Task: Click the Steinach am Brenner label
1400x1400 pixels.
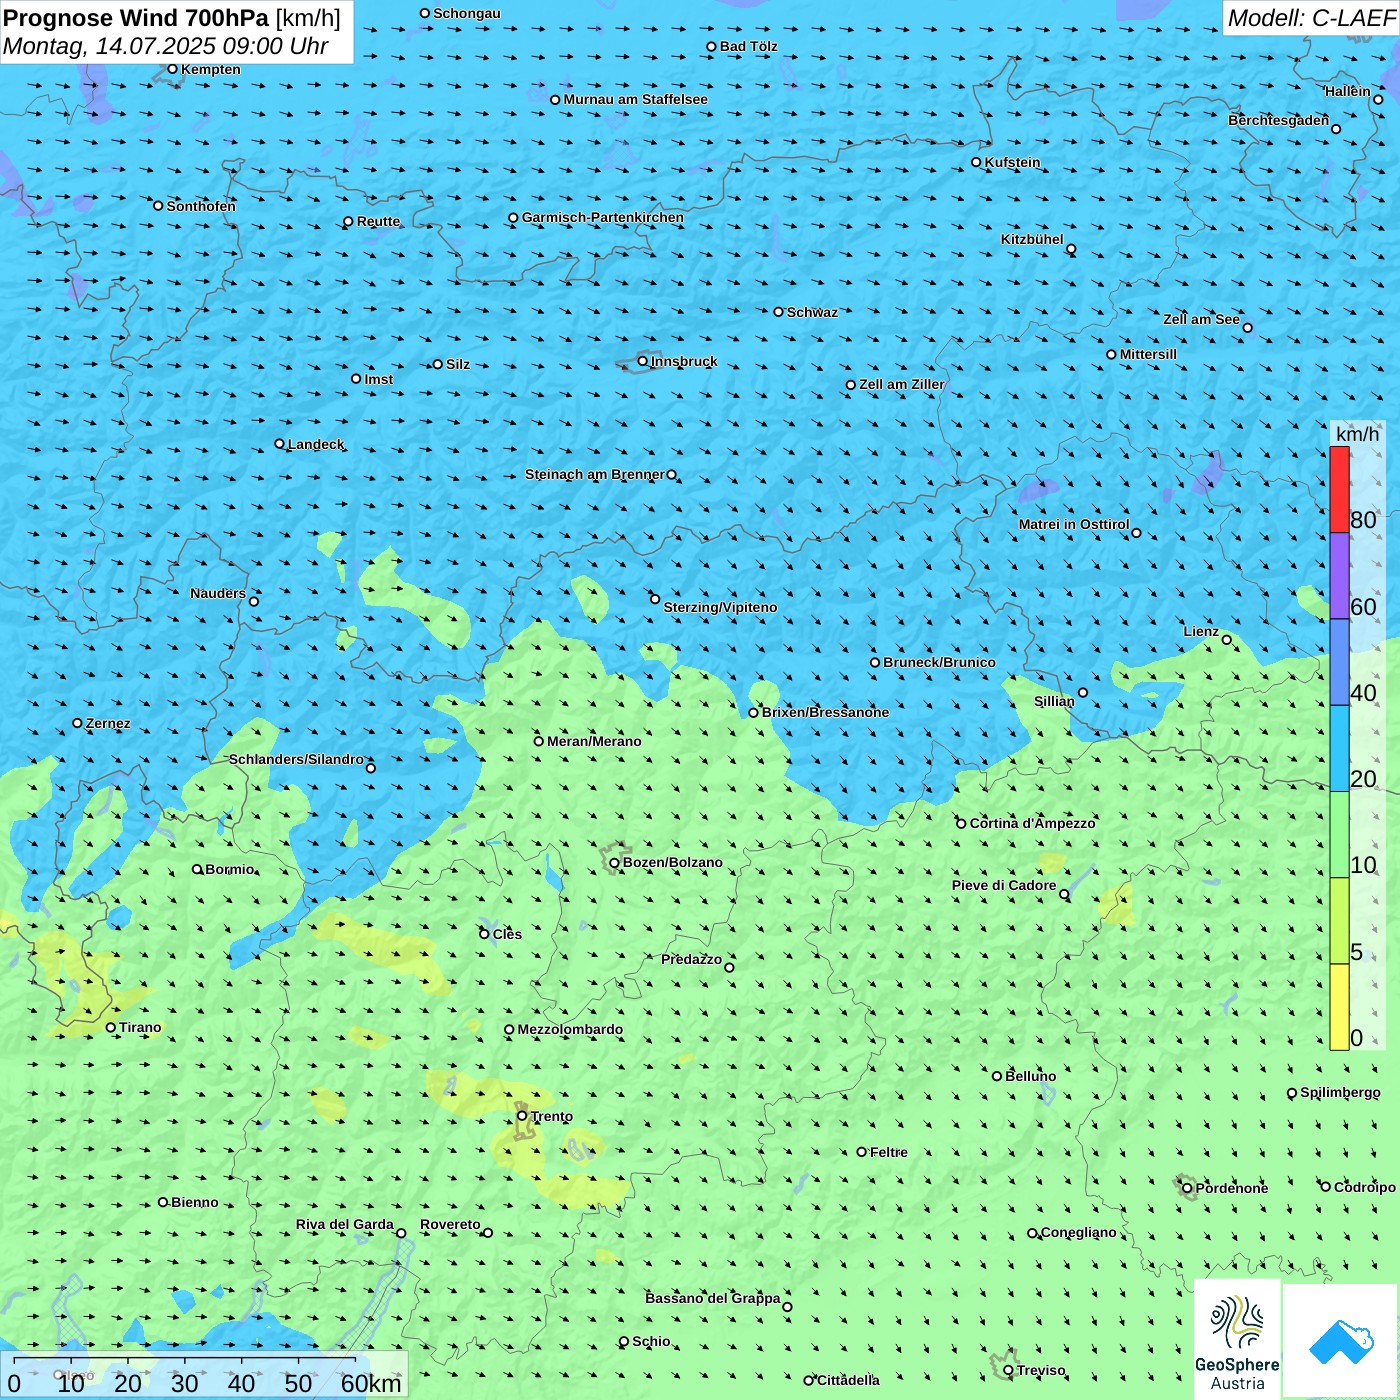Action: [x=594, y=474]
